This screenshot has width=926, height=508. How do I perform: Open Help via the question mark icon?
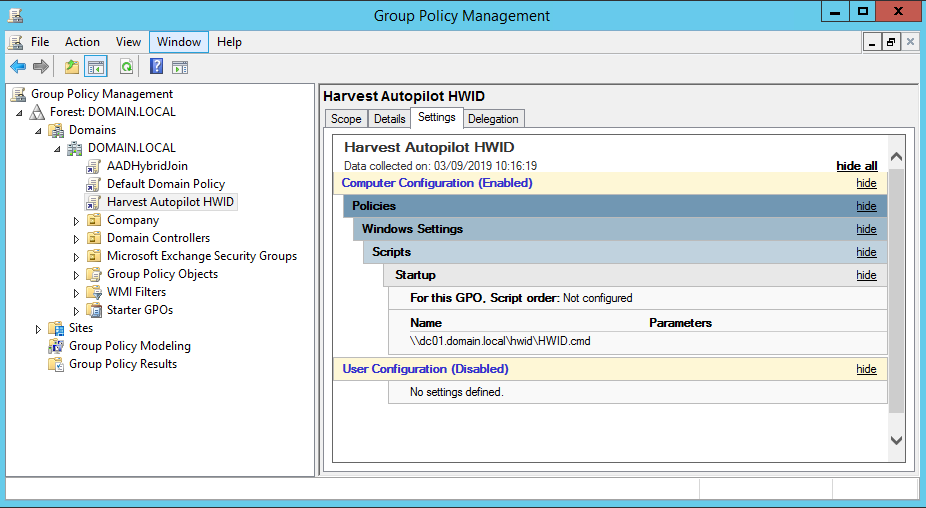[x=156, y=66]
